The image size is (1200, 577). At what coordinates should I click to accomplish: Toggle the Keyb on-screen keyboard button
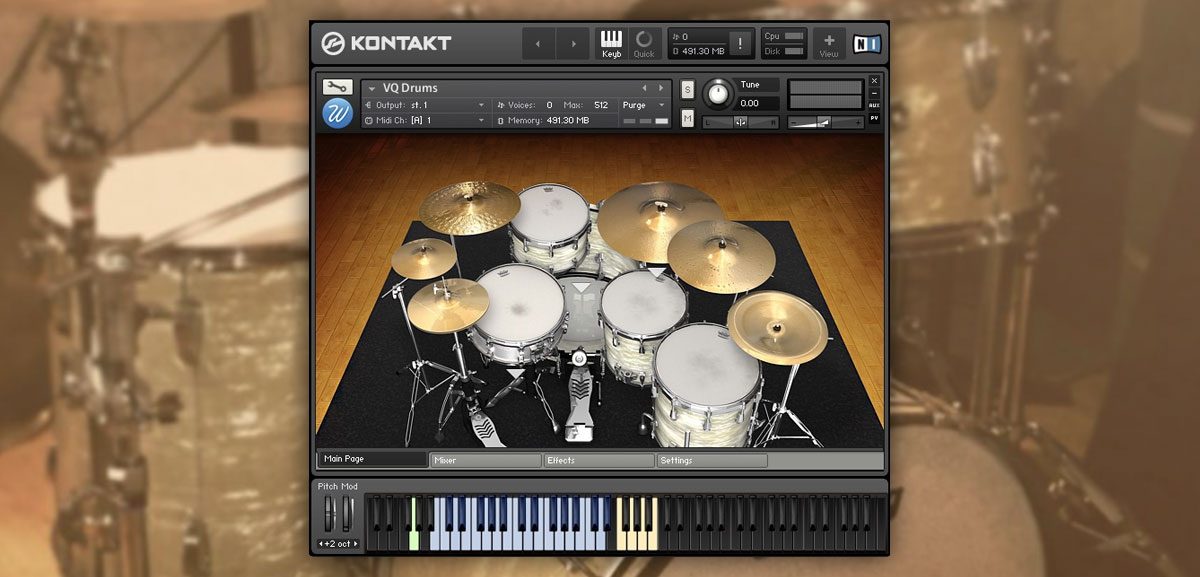coord(611,43)
